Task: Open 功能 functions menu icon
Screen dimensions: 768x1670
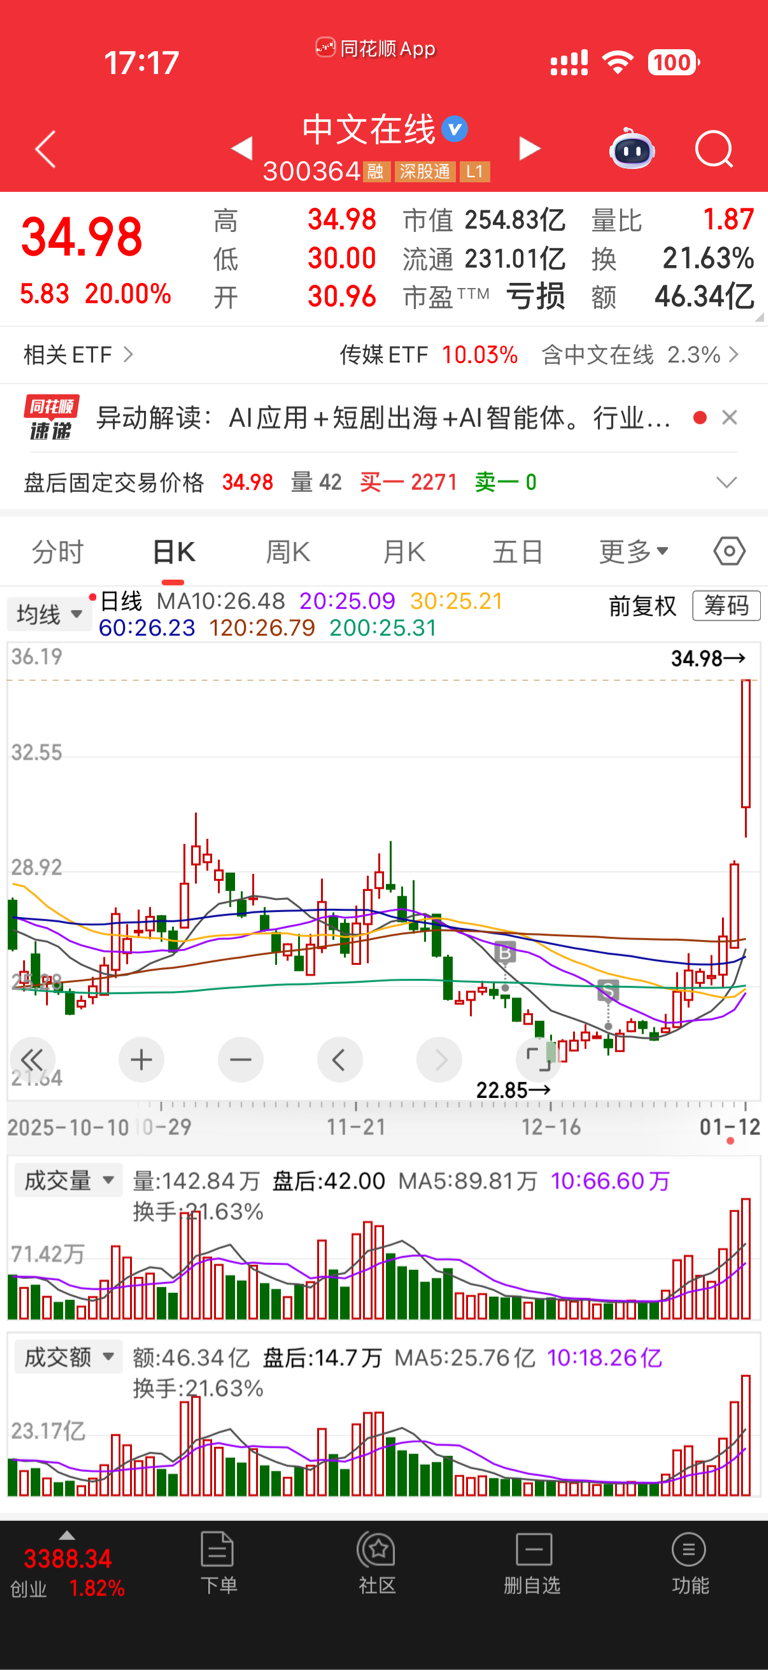Action: (689, 1563)
